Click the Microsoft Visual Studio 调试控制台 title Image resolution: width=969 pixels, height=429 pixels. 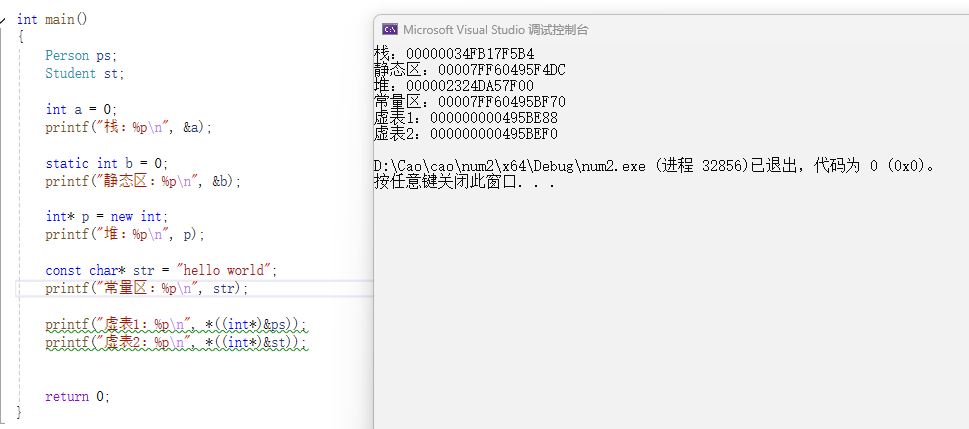[x=496, y=30]
